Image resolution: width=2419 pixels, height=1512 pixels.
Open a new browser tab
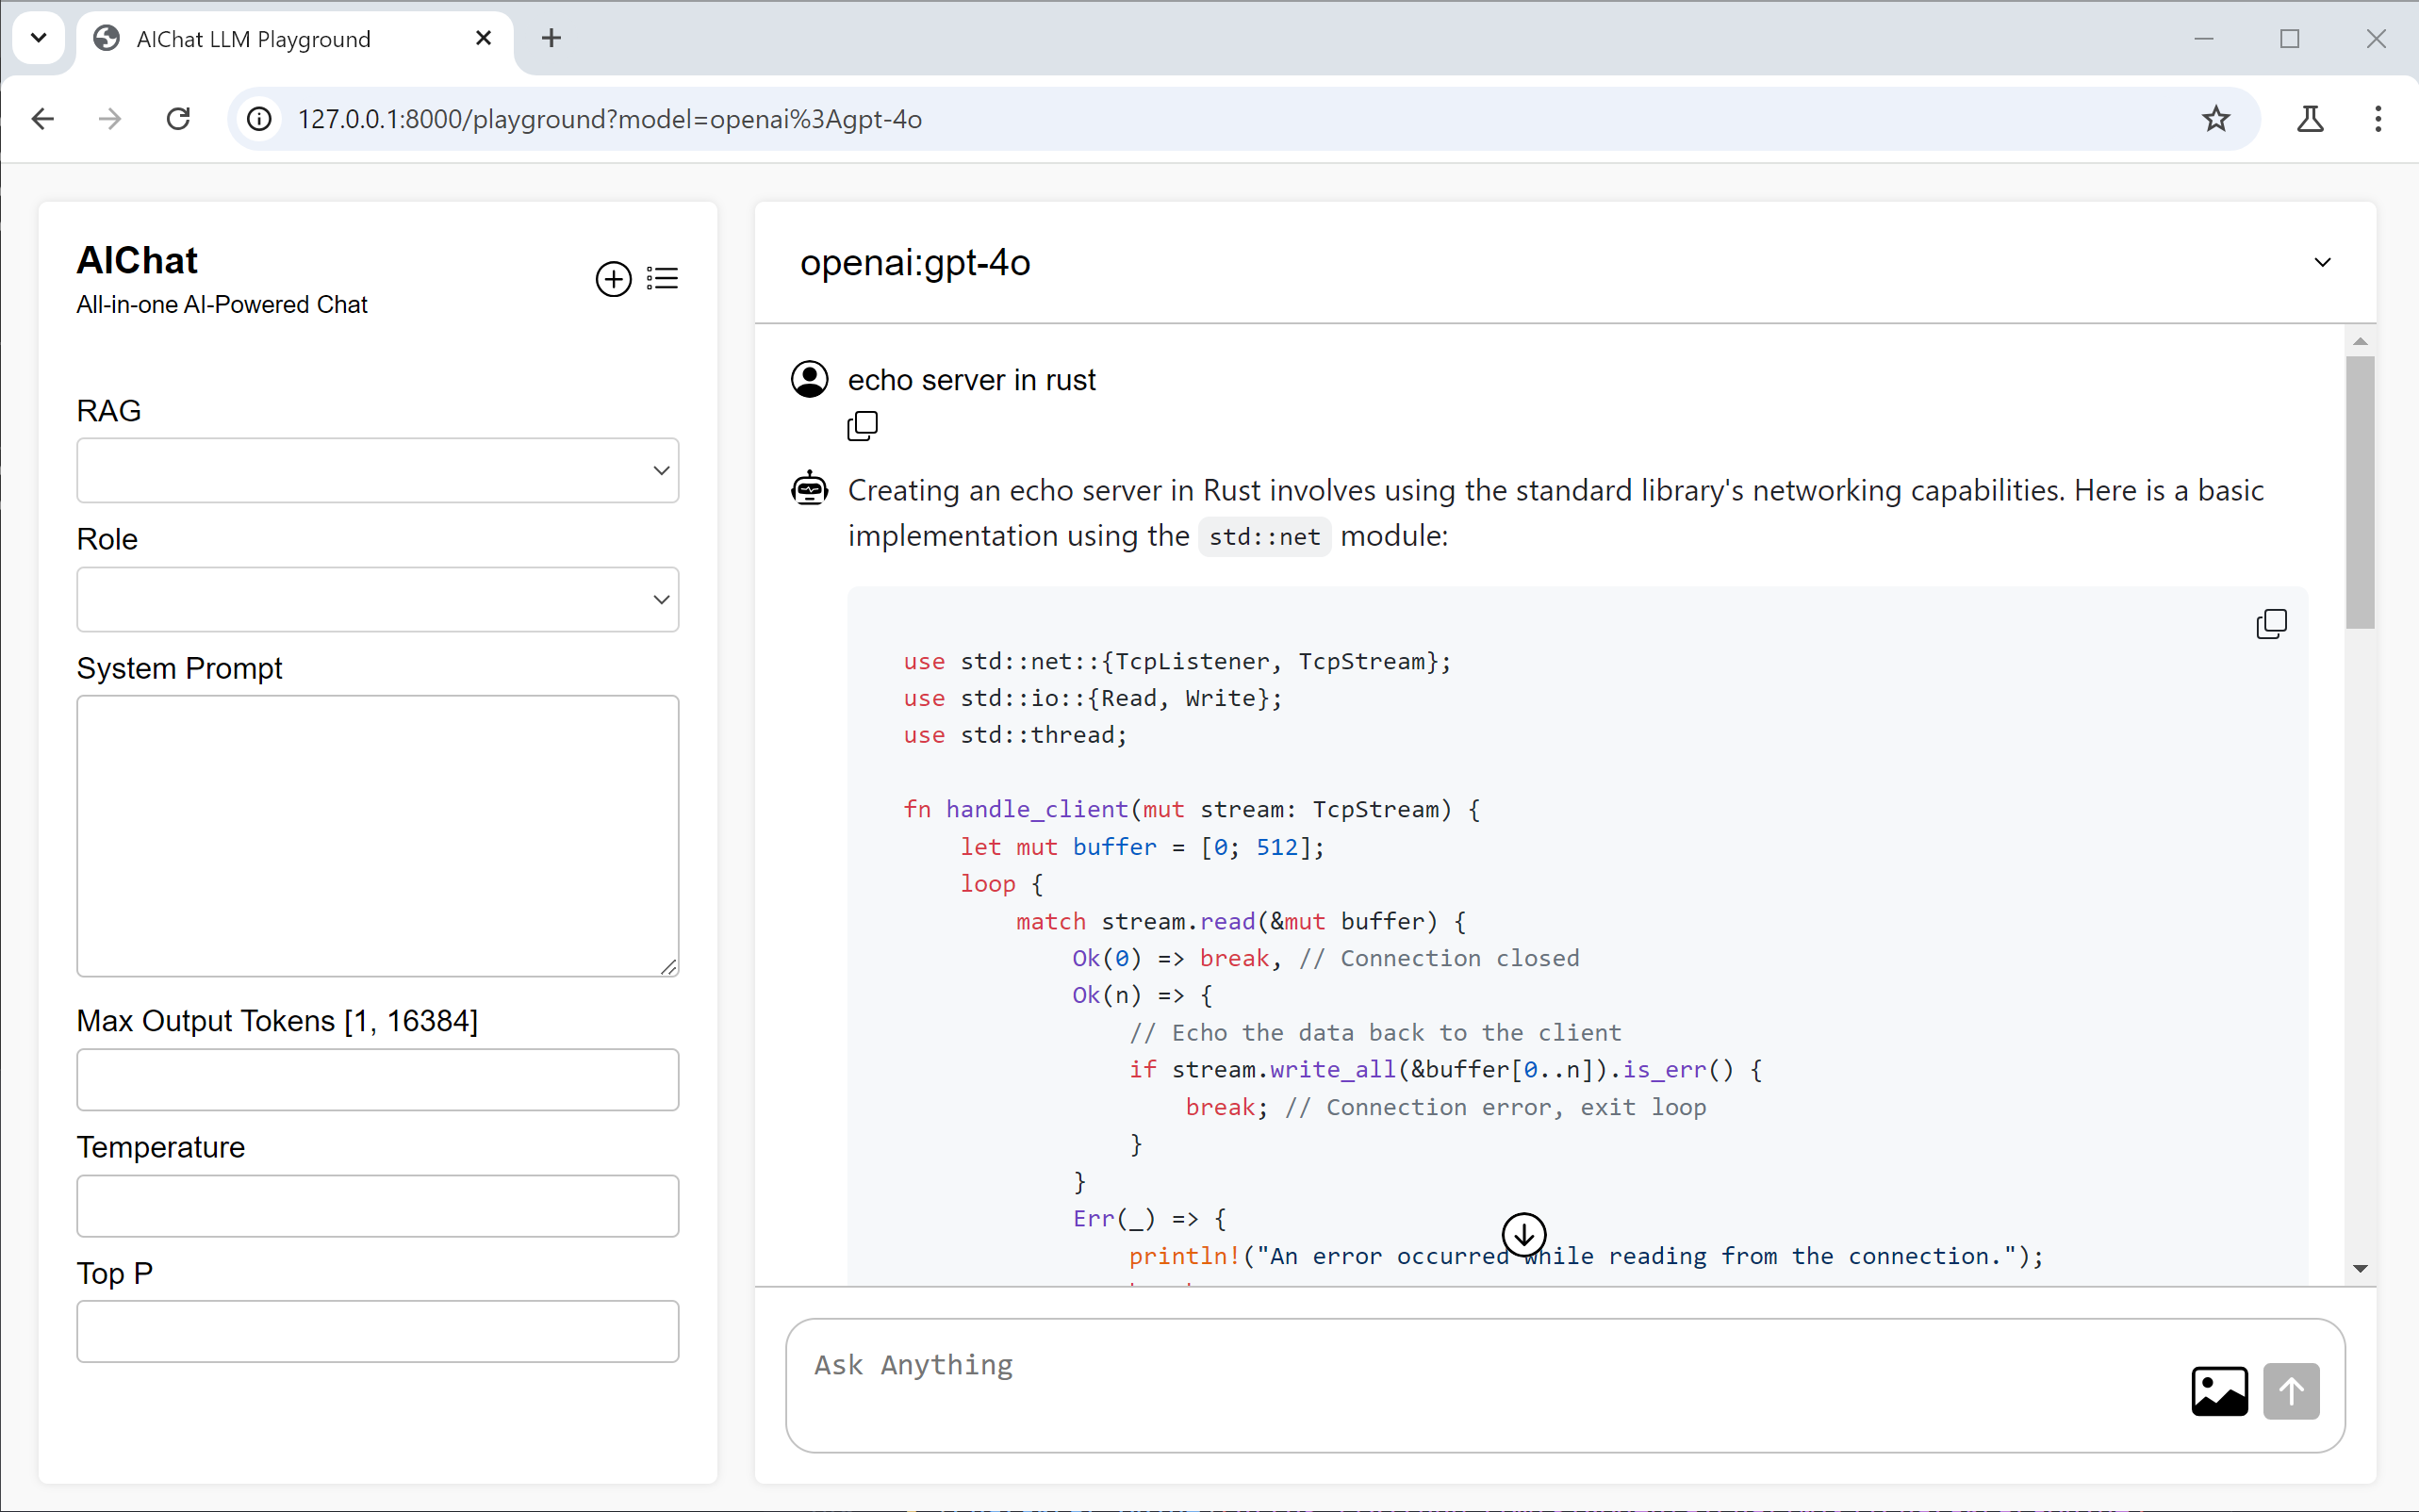coord(551,39)
